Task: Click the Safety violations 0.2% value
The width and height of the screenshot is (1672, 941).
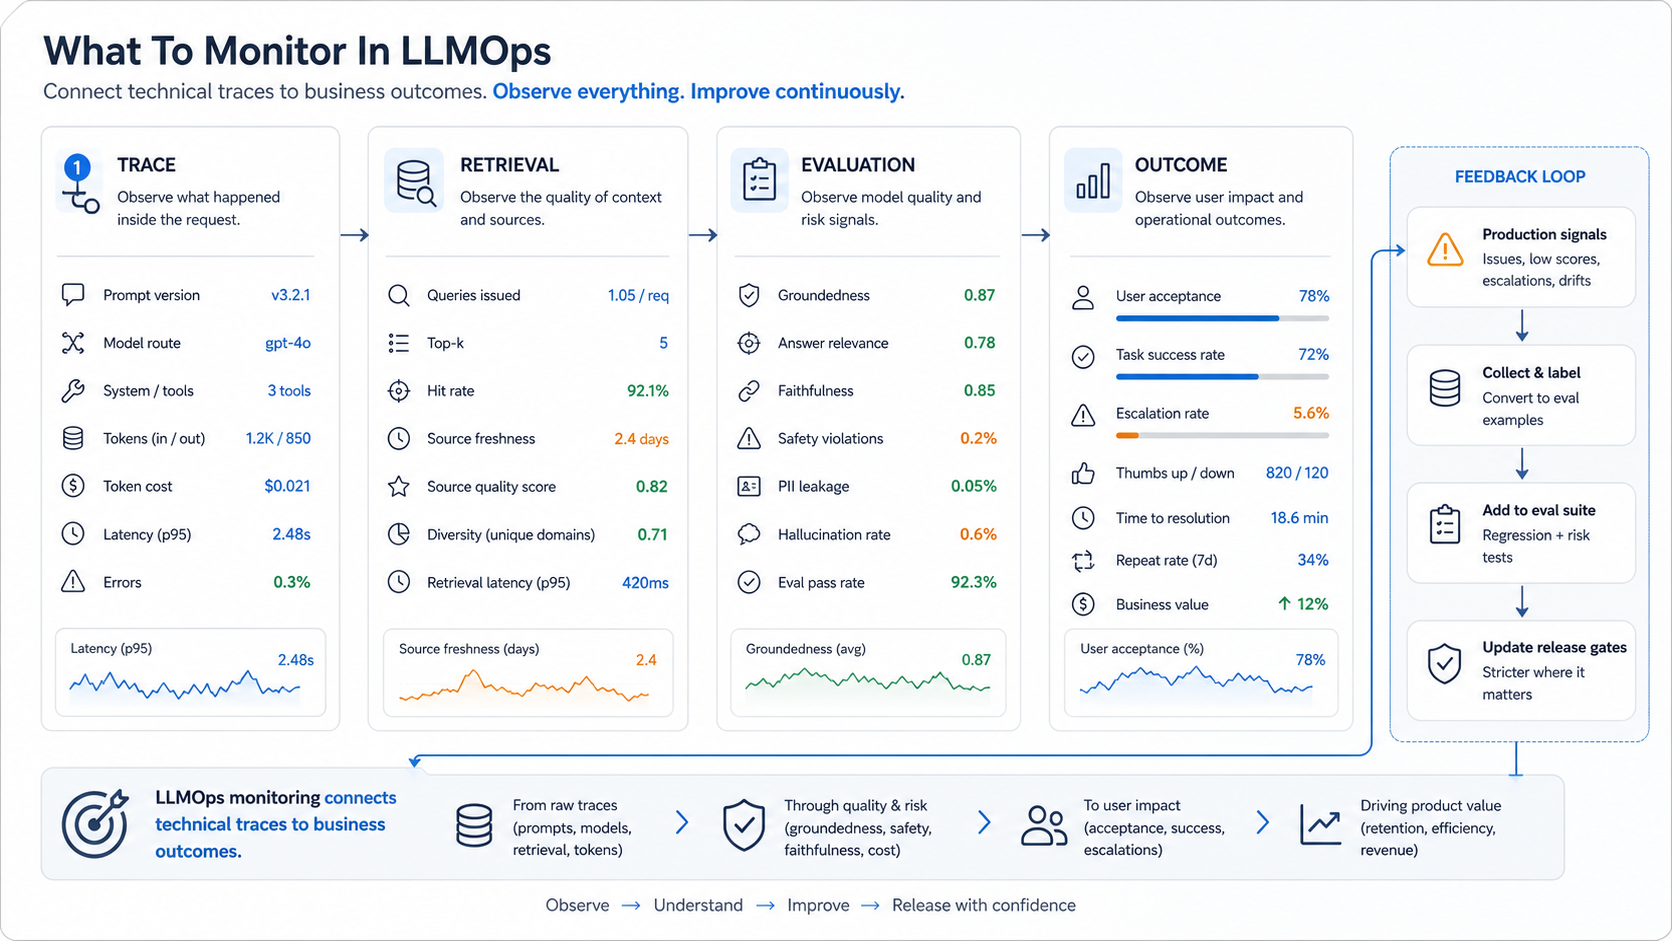Action: [978, 438]
